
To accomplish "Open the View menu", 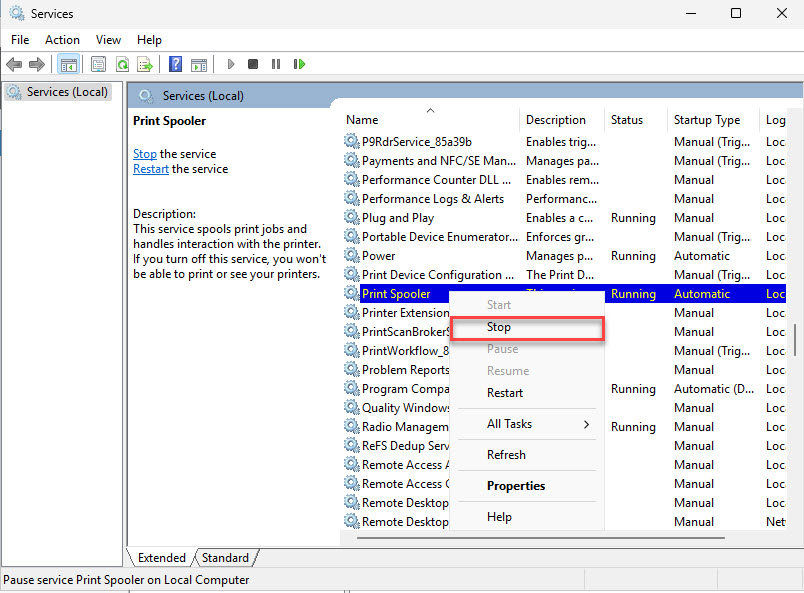I will pyautogui.click(x=108, y=40).
